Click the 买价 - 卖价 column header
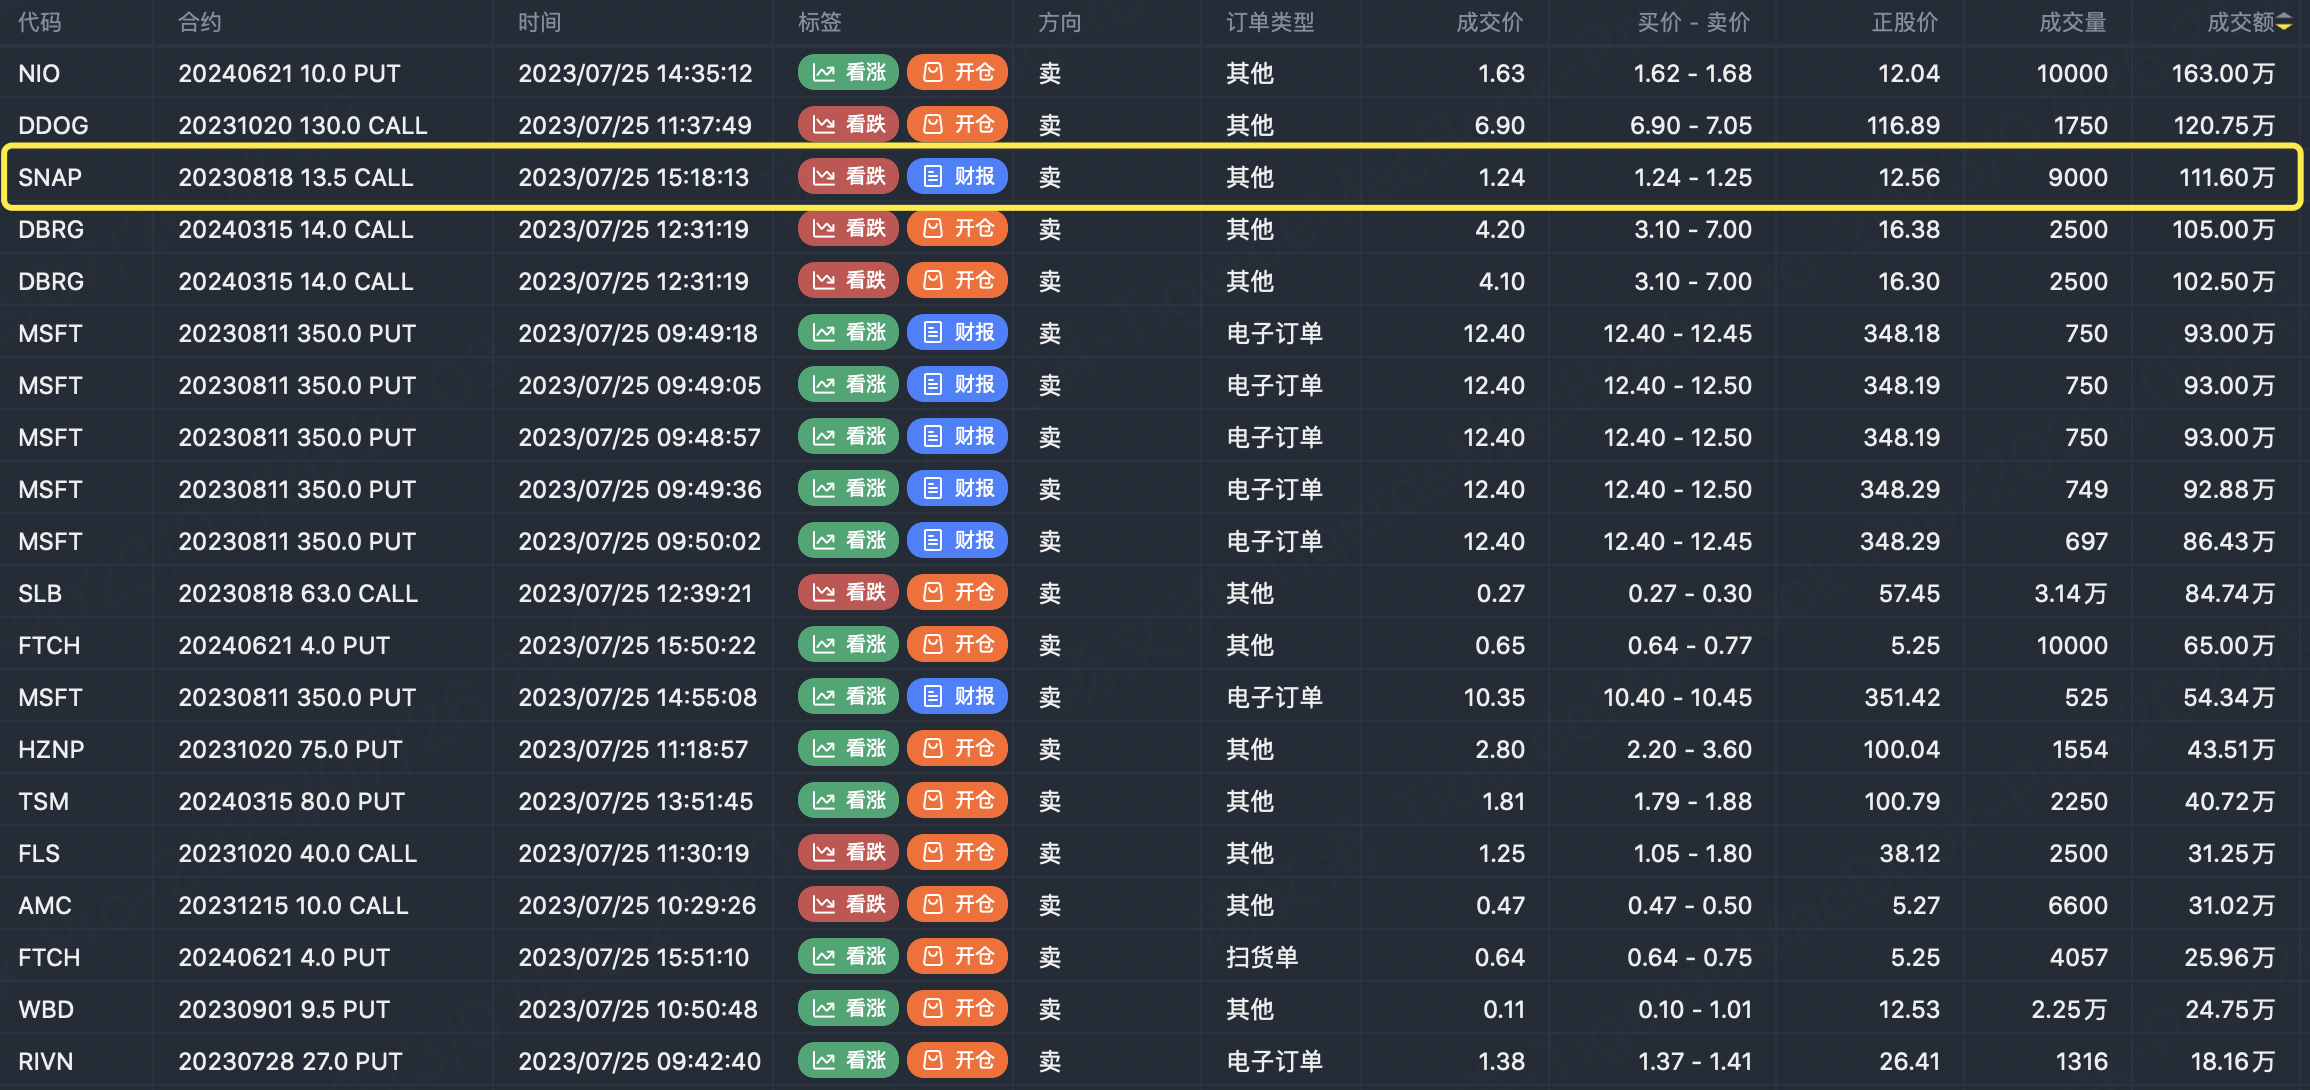 point(1694,22)
